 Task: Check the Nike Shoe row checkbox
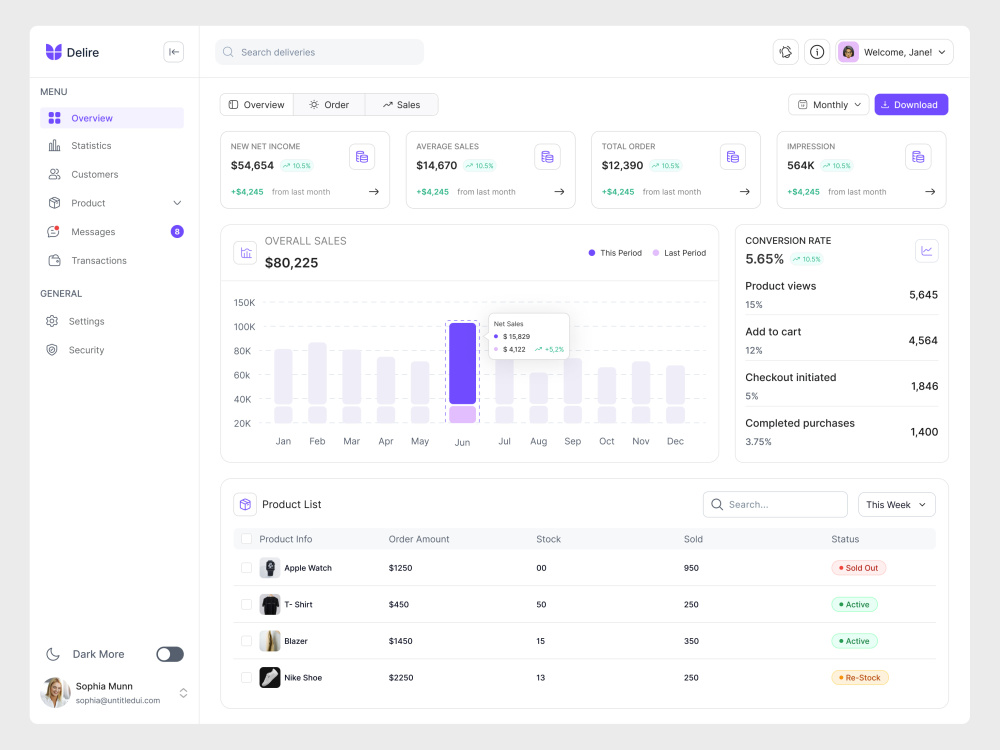pos(246,677)
